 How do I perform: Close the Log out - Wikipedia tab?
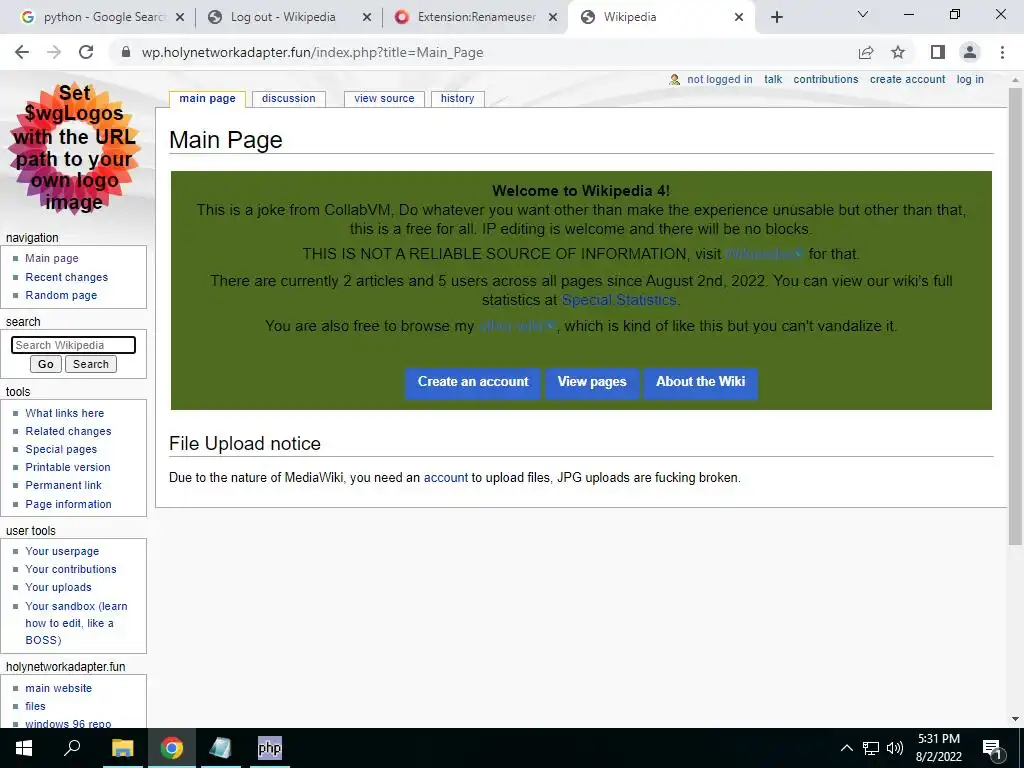[x=367, y=17]
